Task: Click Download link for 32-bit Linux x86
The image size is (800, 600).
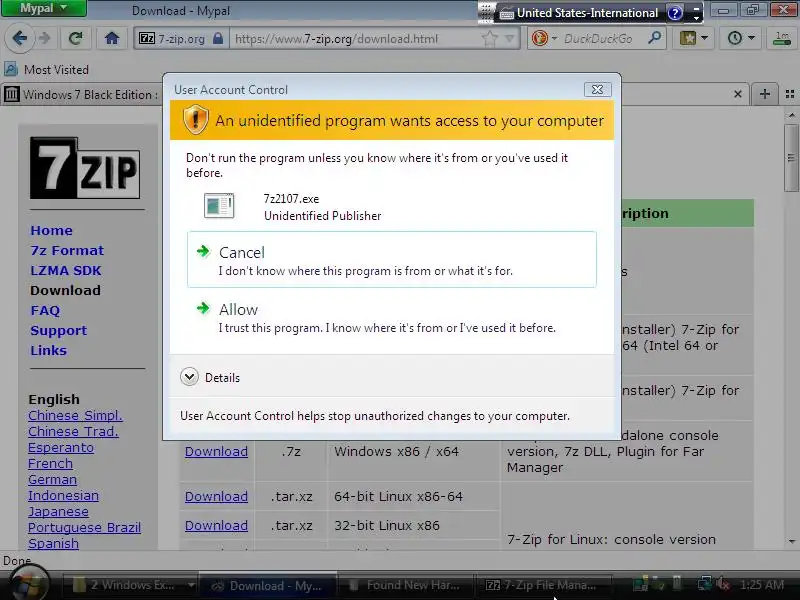Action: (x=216, y=526)
